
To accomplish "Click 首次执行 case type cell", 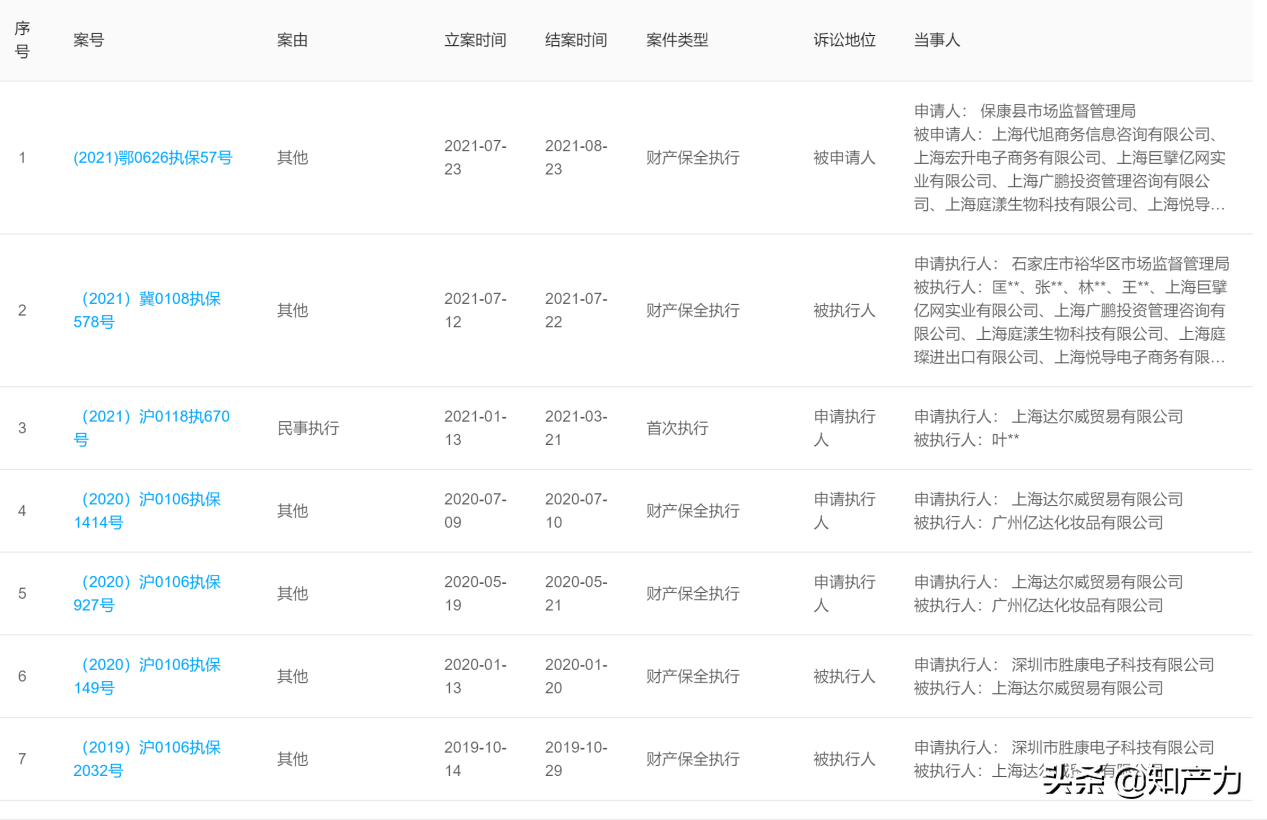I will 677,428.
